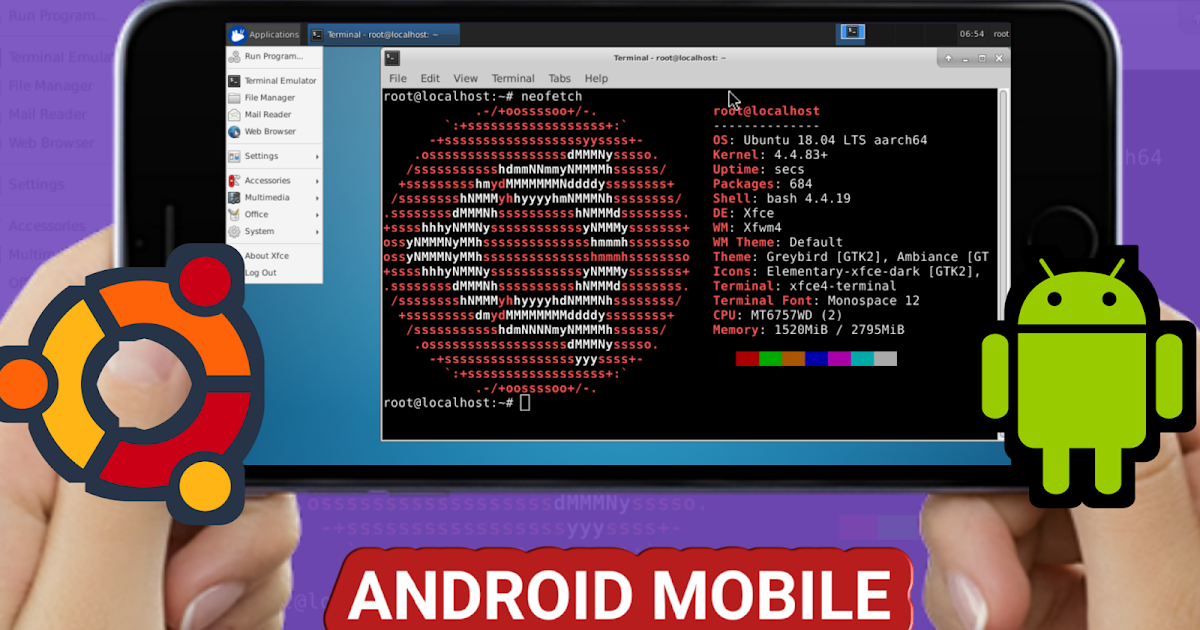Click the Kernel: 4.4.83+ line

pyautogui.click(x=770, y=155)
